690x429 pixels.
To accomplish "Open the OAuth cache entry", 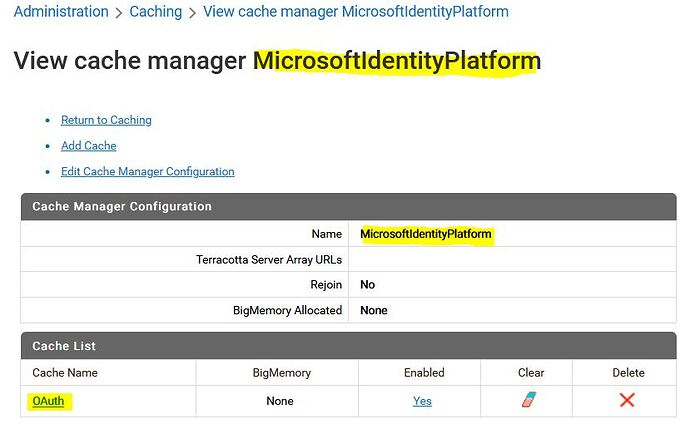I will (48, 401).
